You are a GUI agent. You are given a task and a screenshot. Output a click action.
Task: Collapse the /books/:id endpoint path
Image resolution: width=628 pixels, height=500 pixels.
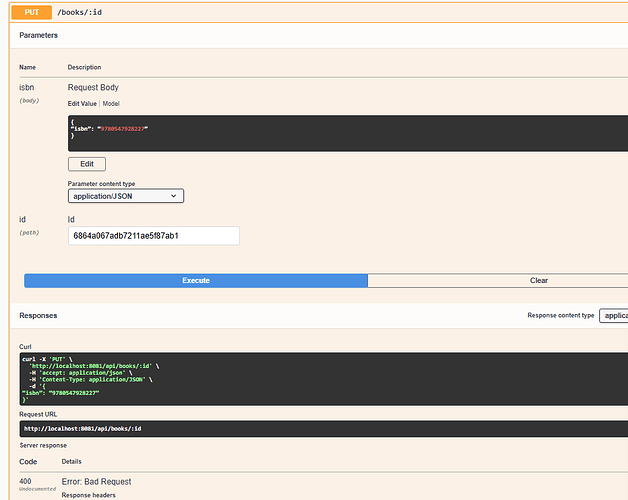click(x=79, y=12)
